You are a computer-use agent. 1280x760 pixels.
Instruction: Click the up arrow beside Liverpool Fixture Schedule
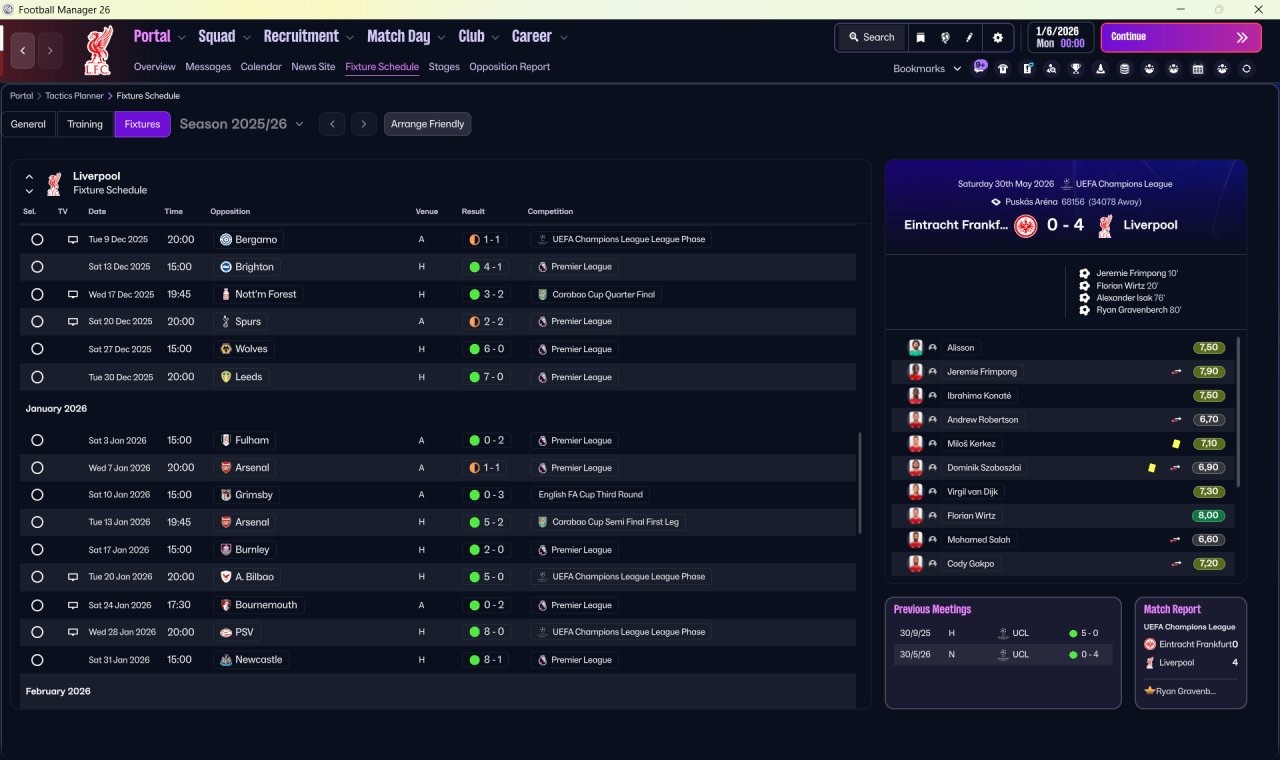click(x=29, y=177)
